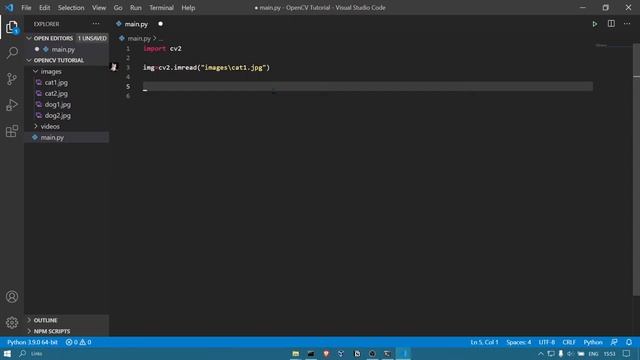The image size is (640, 360).
Task: Open the Manage gear icon
Action: click(12, 323)
